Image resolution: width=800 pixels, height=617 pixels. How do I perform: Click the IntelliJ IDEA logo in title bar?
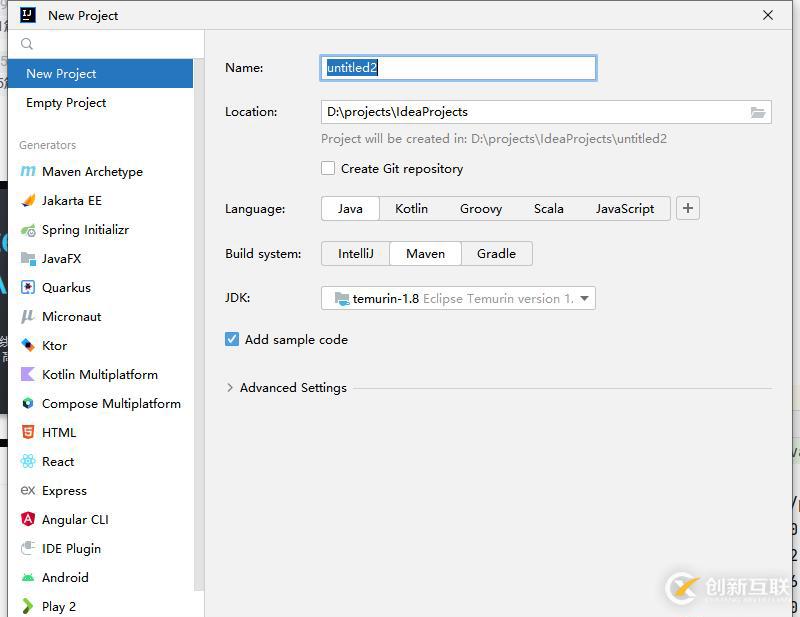(x=28, y=15)
